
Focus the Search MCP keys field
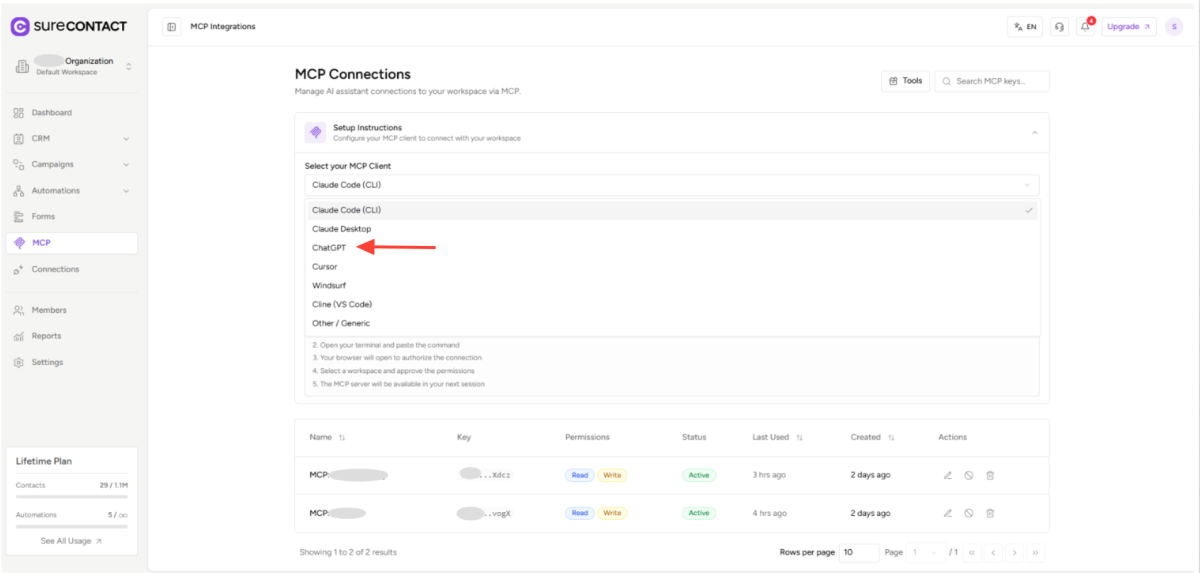[x=1000, y=81]
